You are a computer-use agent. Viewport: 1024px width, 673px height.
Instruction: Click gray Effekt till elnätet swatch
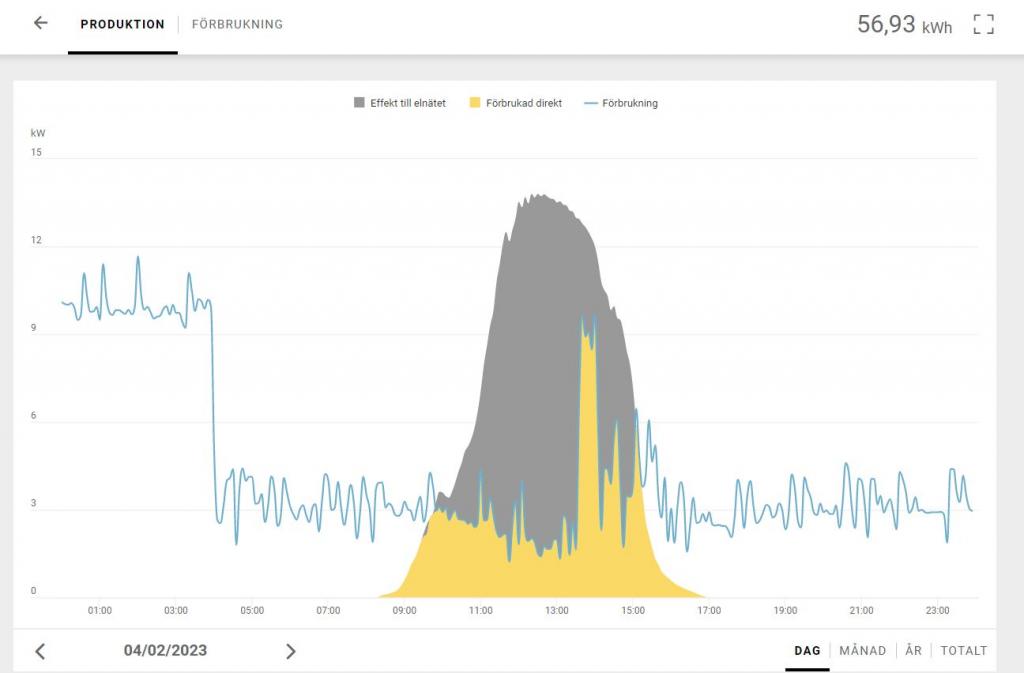(x=360, y=103)
